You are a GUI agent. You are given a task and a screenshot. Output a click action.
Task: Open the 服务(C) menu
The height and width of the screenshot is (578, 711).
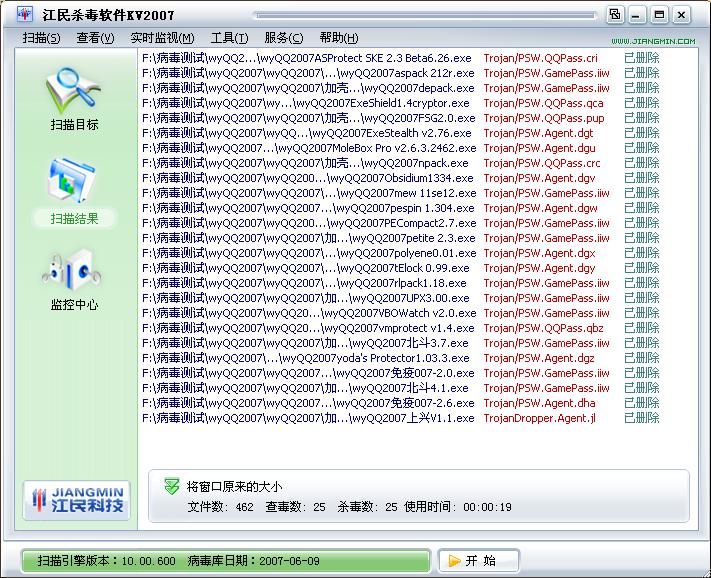(x=284, y=38)
